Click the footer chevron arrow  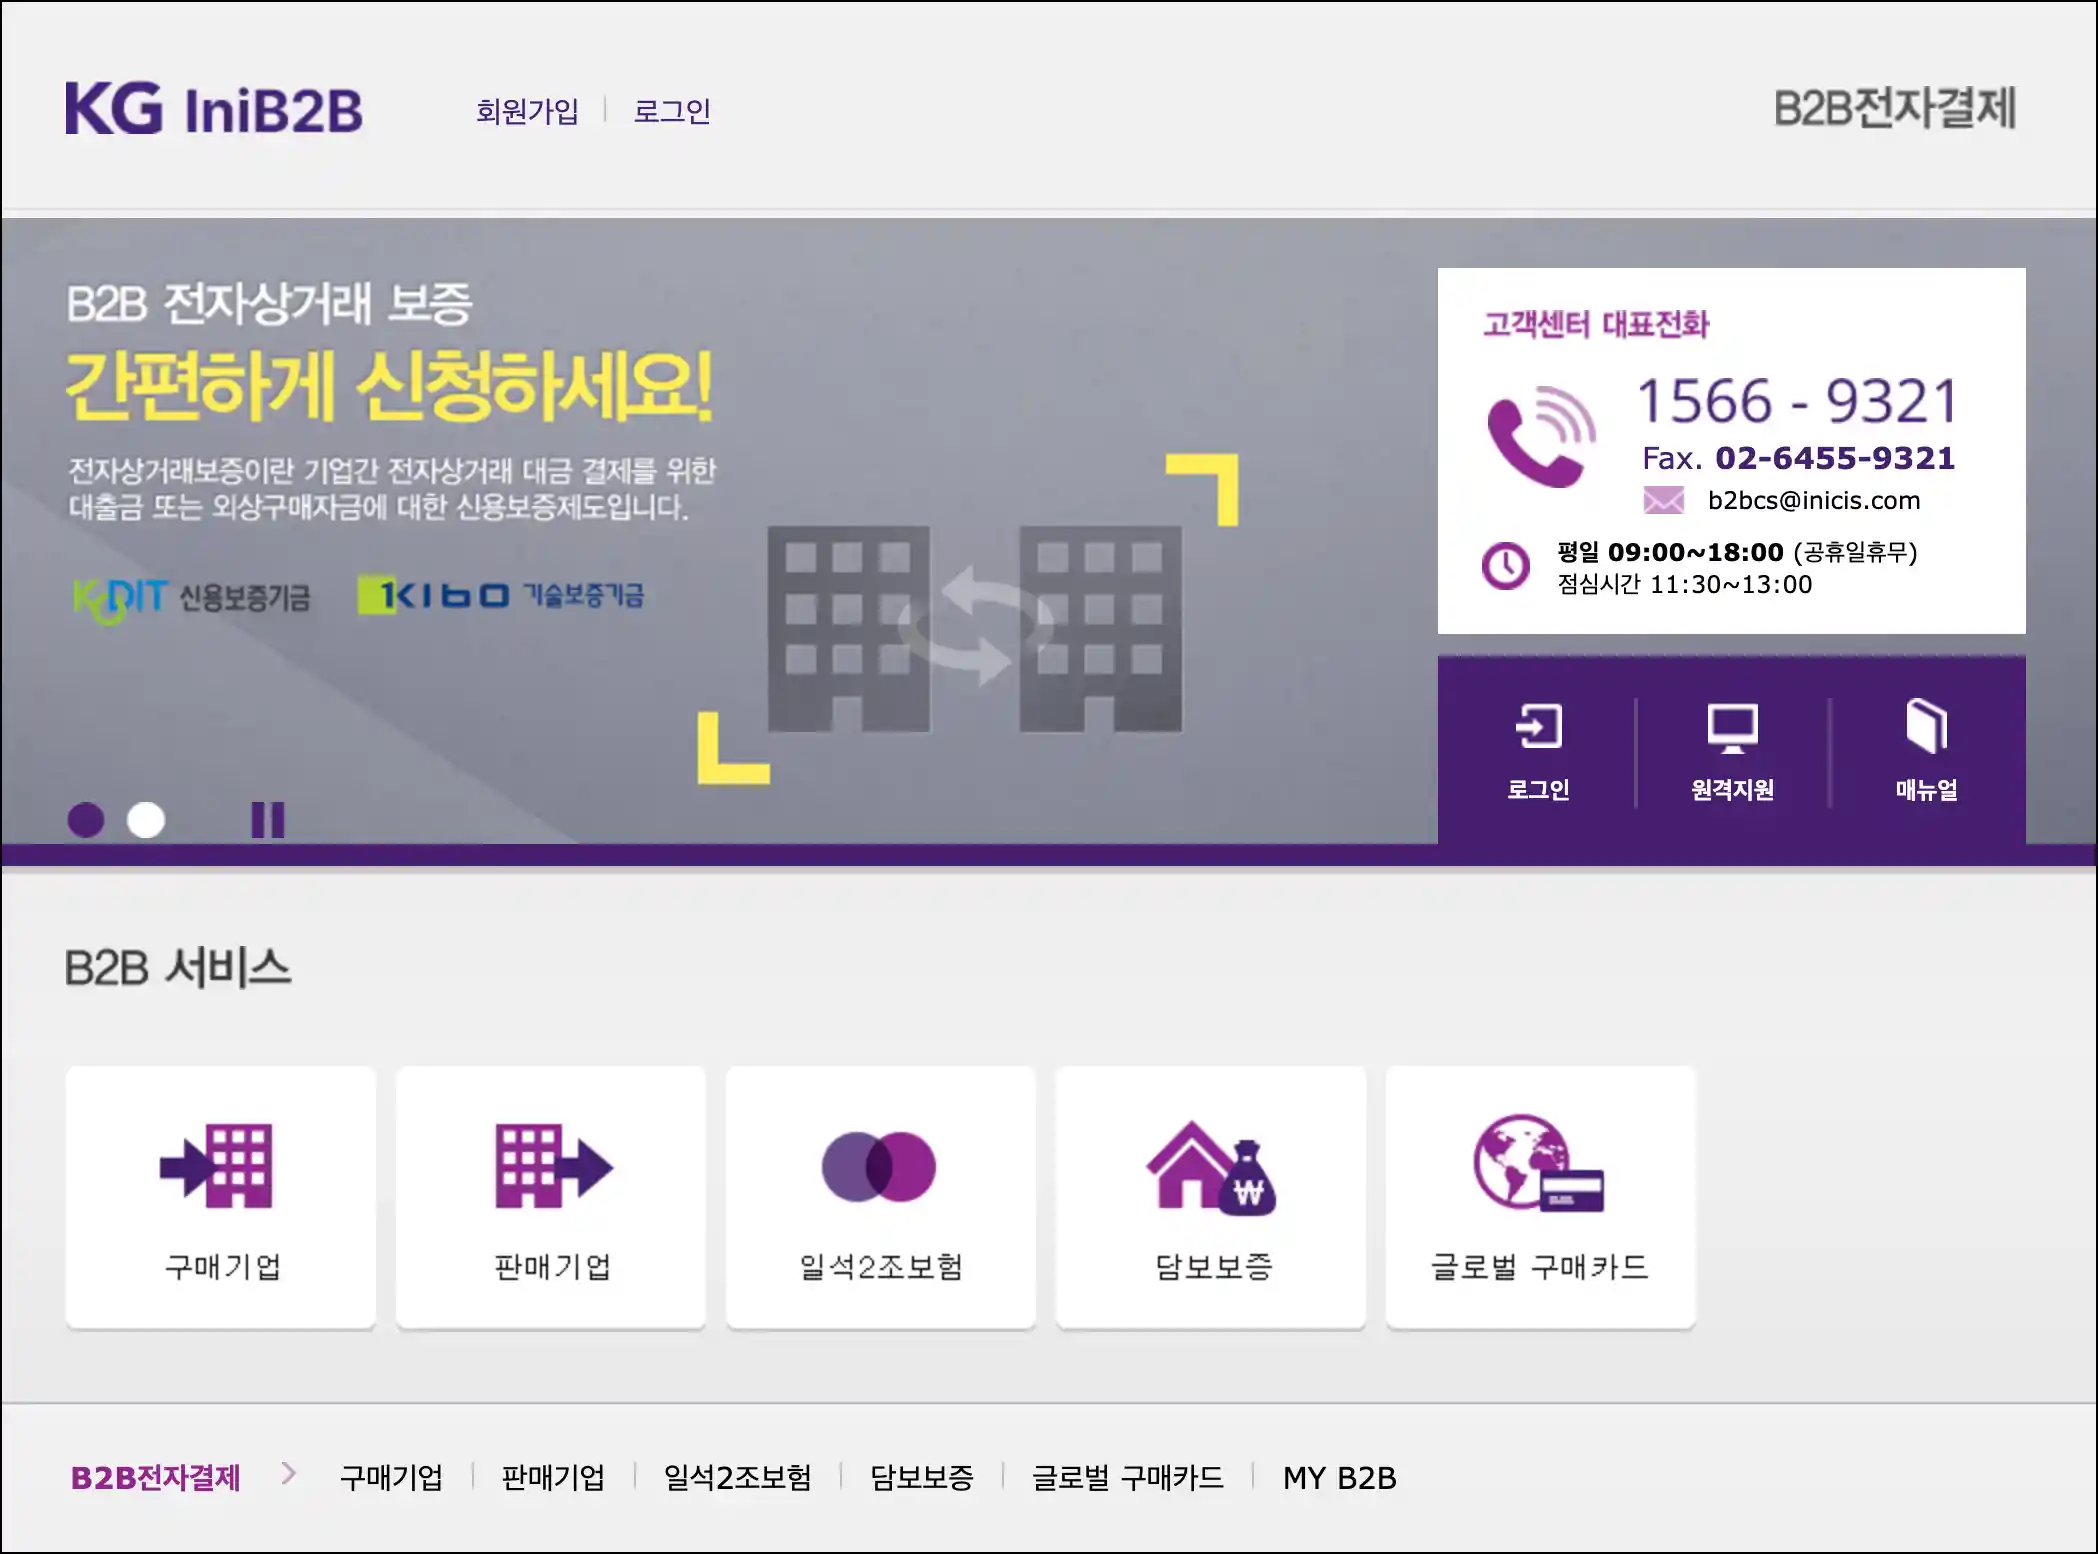(289, 1473)
